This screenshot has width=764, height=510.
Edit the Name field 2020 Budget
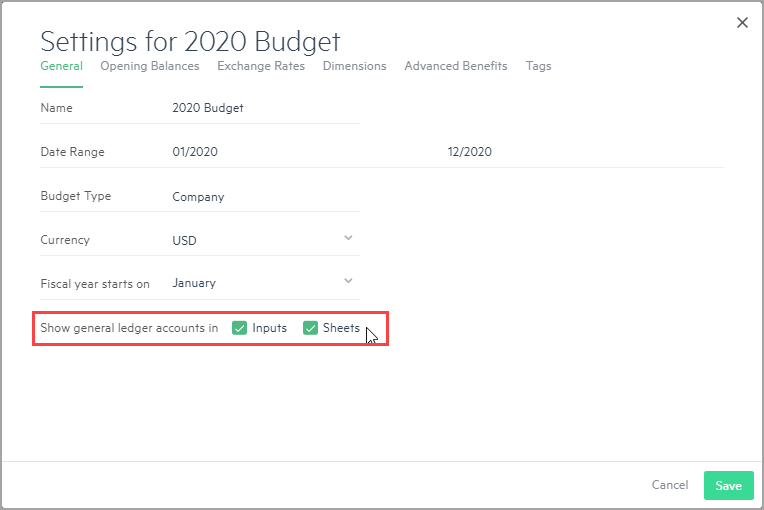tap(266, 108)
